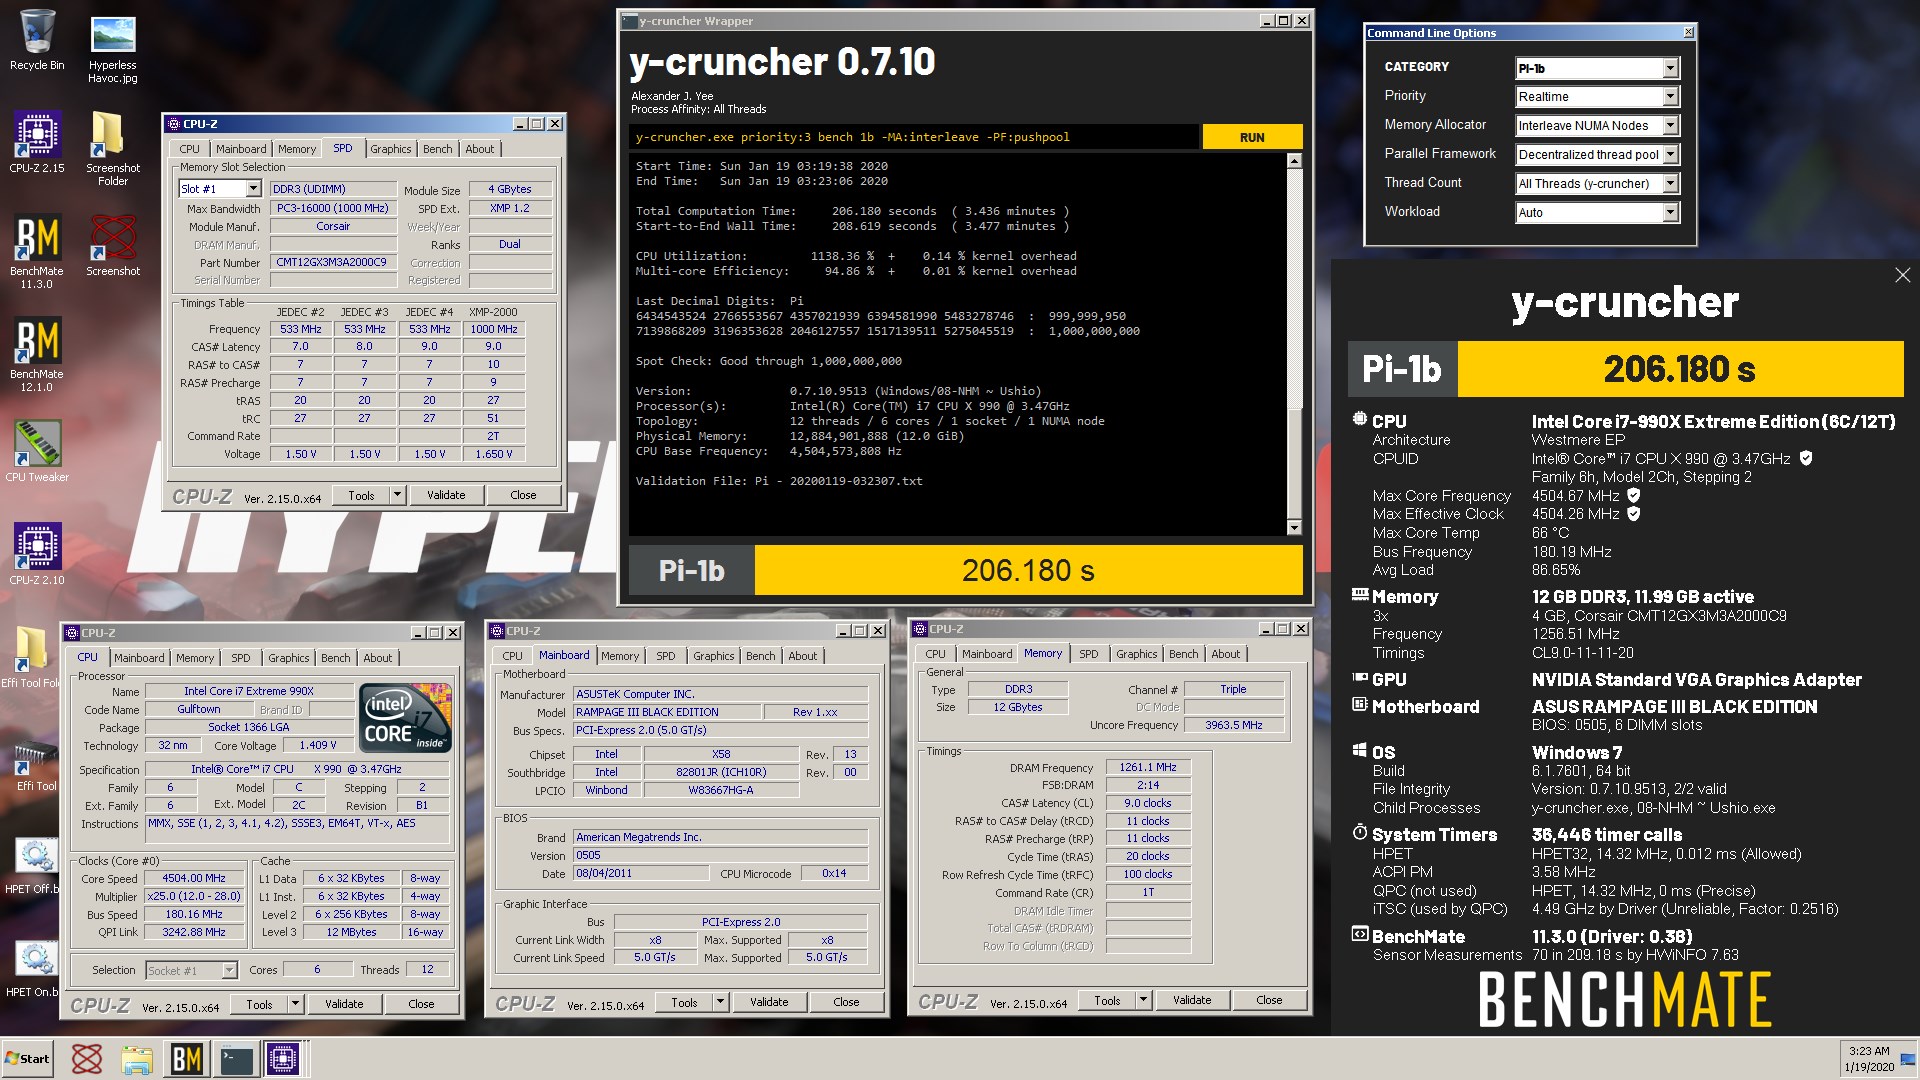
Task: Click Part Number CMT12GX3M3A2000C9 field
Action: point(334,262)
